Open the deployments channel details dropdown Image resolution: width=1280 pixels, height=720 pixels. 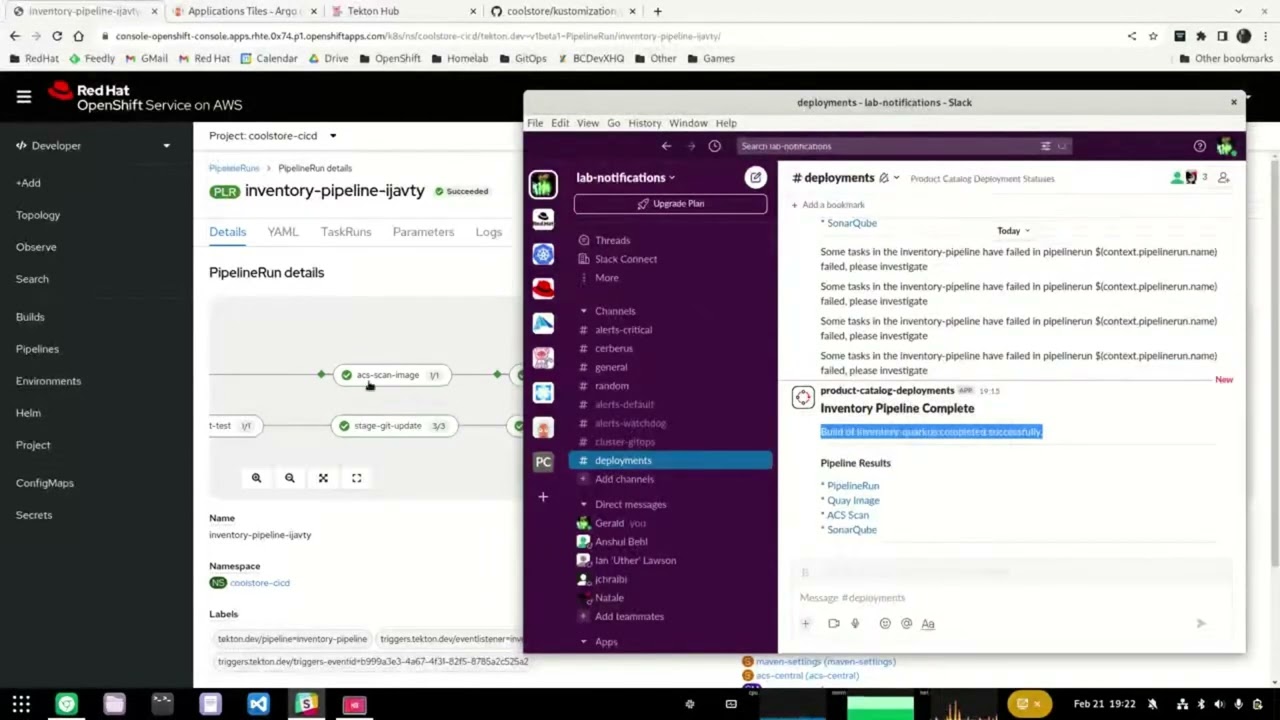[896, 178]
